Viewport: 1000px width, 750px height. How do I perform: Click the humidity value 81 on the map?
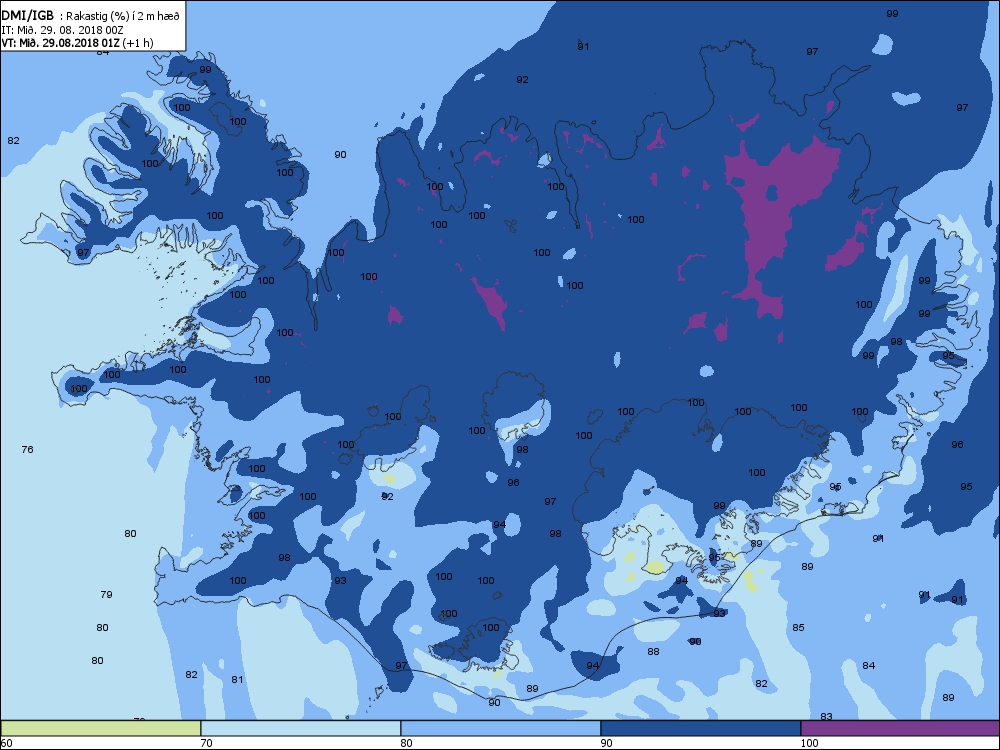[x=237, y=680]
